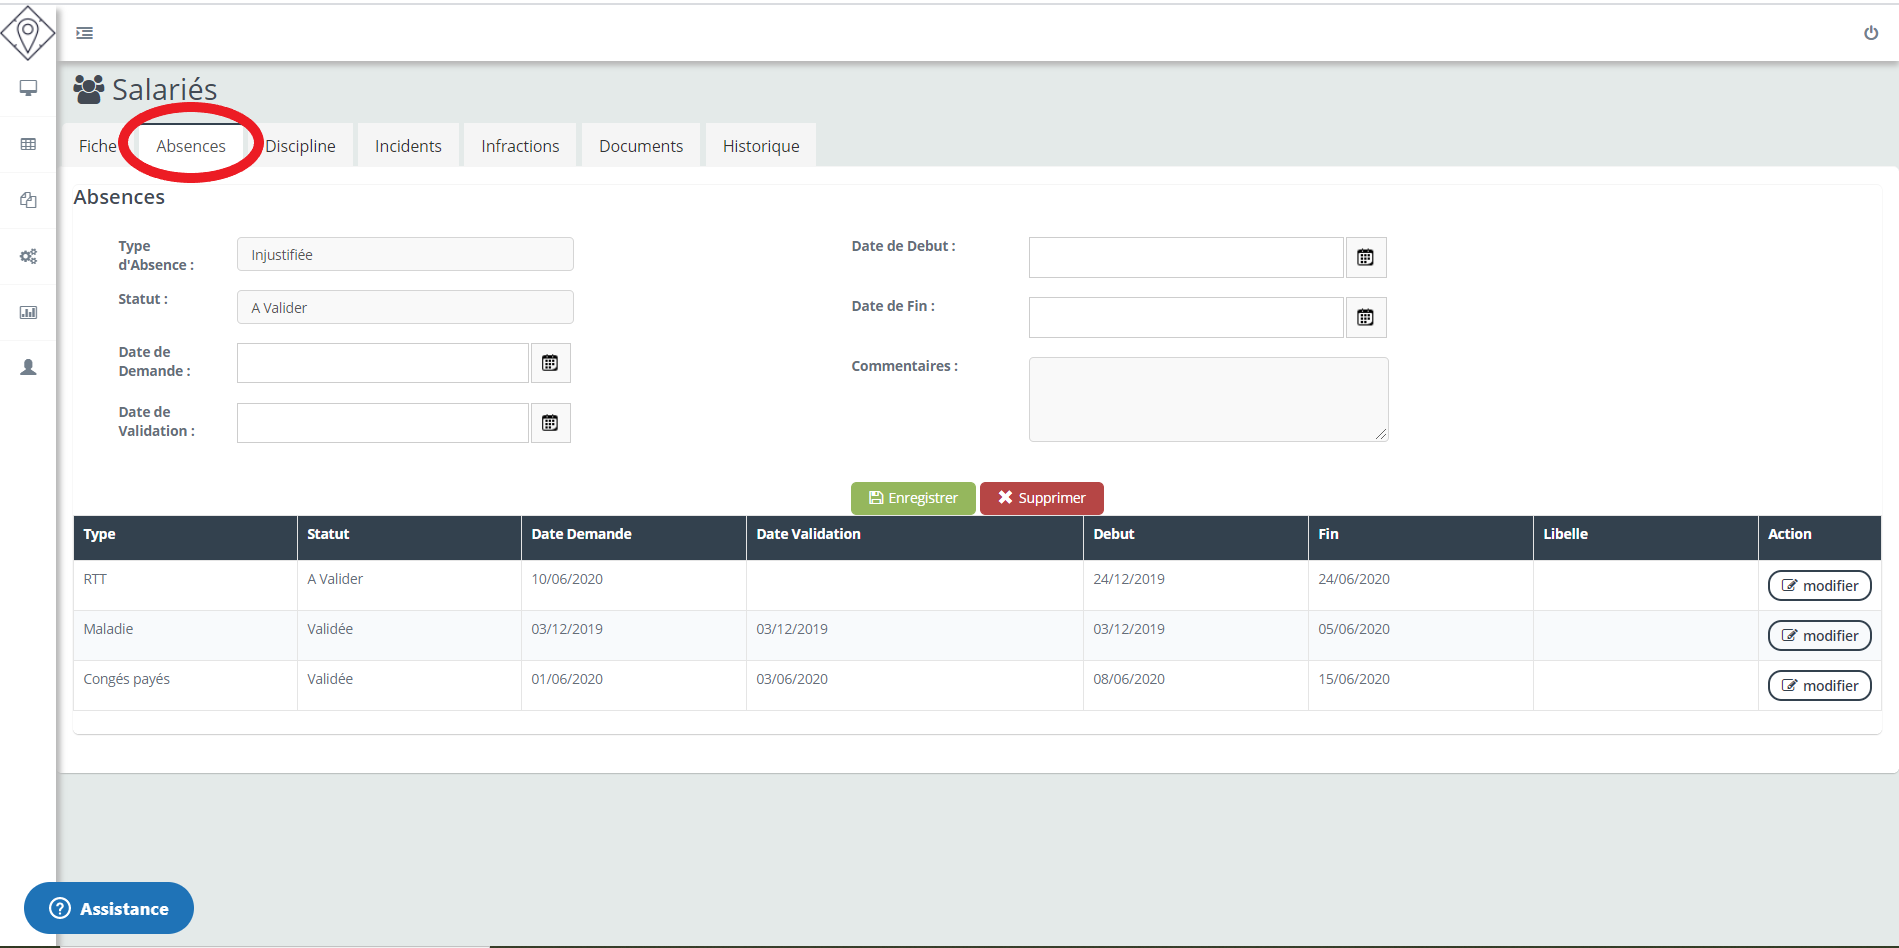Click the gears settings sidebar icon
Screen dimensions: 1899x948
28,256
